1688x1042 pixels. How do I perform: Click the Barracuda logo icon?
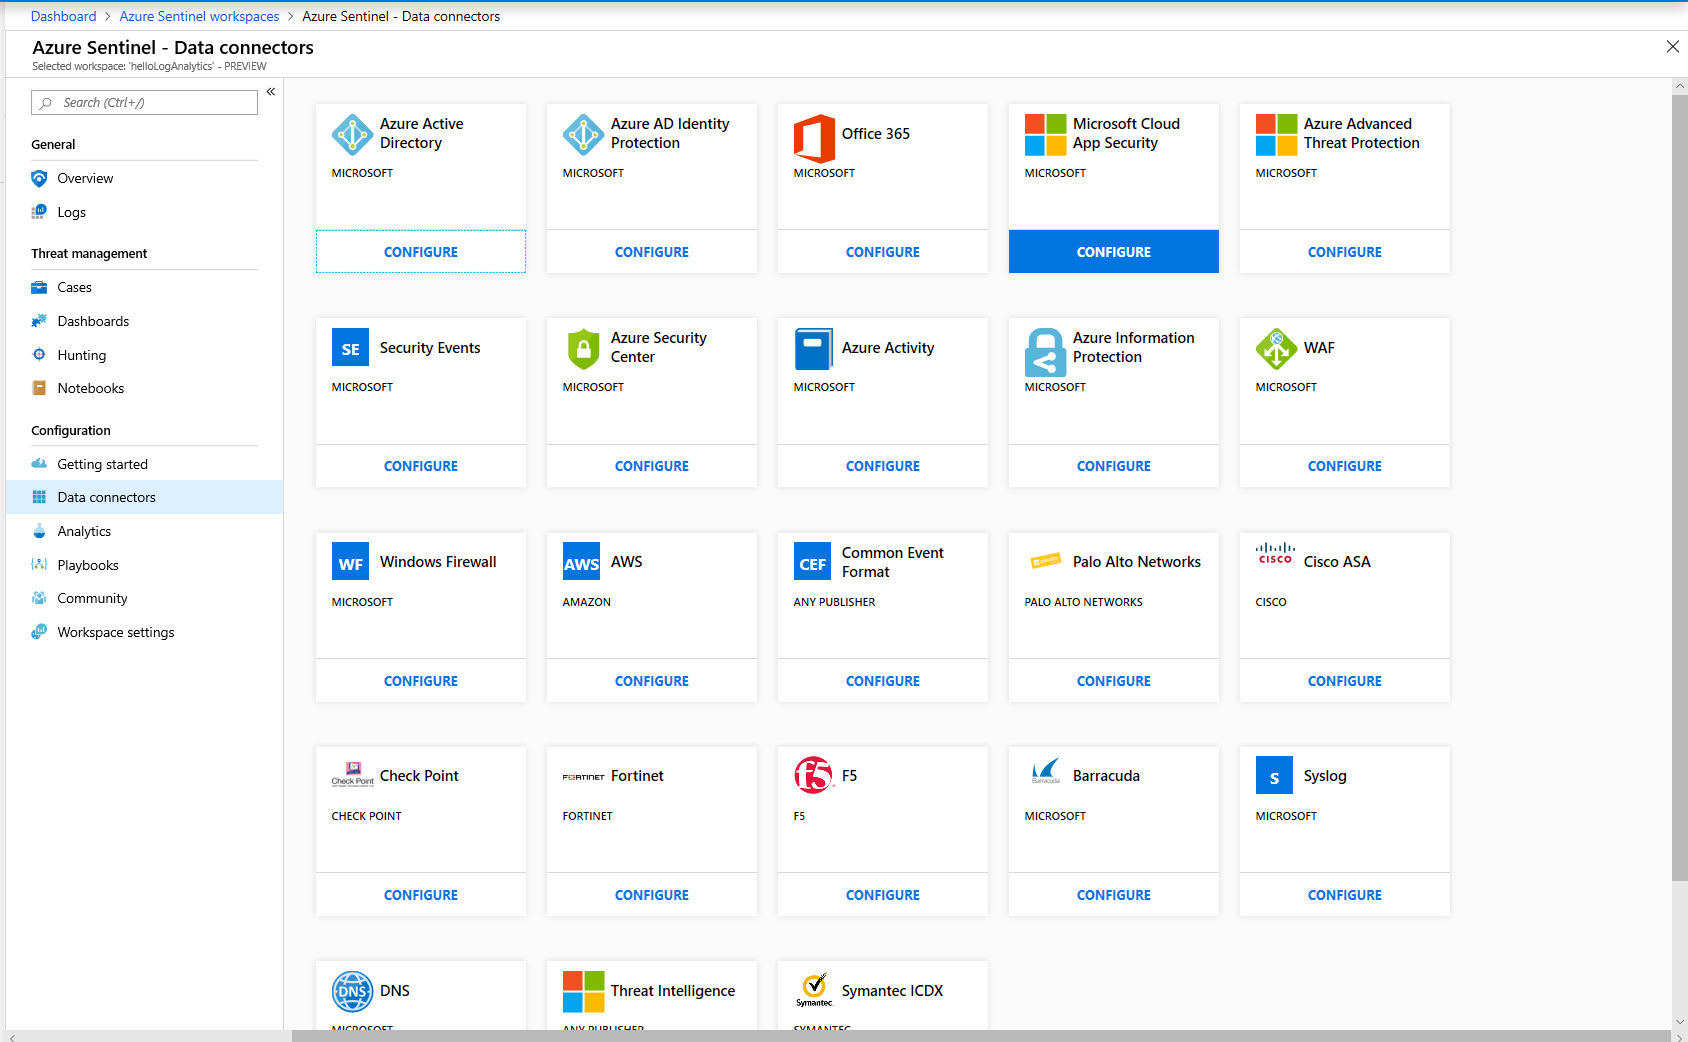[x=1046, y=772]
